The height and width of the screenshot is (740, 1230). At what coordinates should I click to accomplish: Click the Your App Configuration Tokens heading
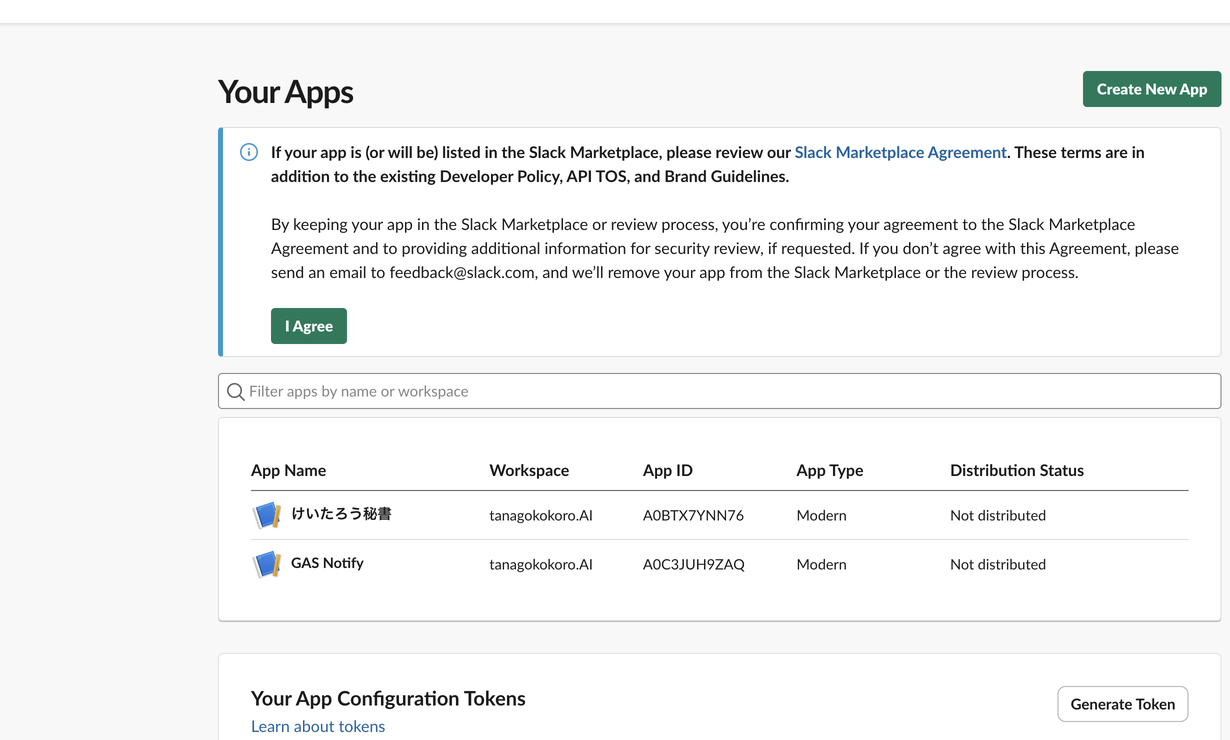pos(388,698)
